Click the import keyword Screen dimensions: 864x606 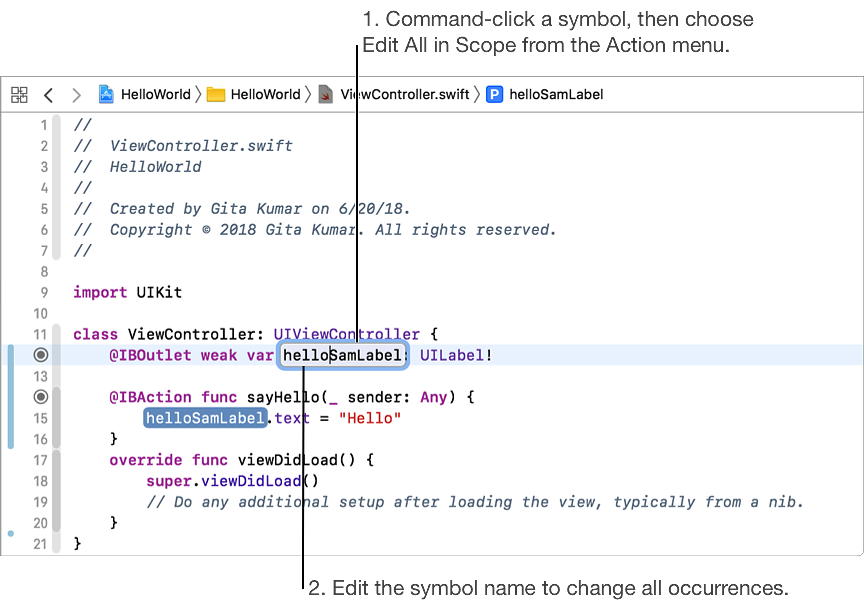[x=100, y=293]
